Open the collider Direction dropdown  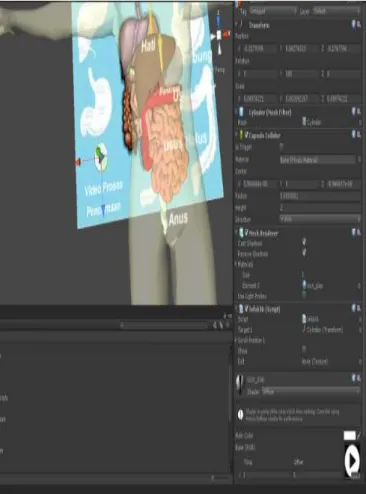pos(320,219)
